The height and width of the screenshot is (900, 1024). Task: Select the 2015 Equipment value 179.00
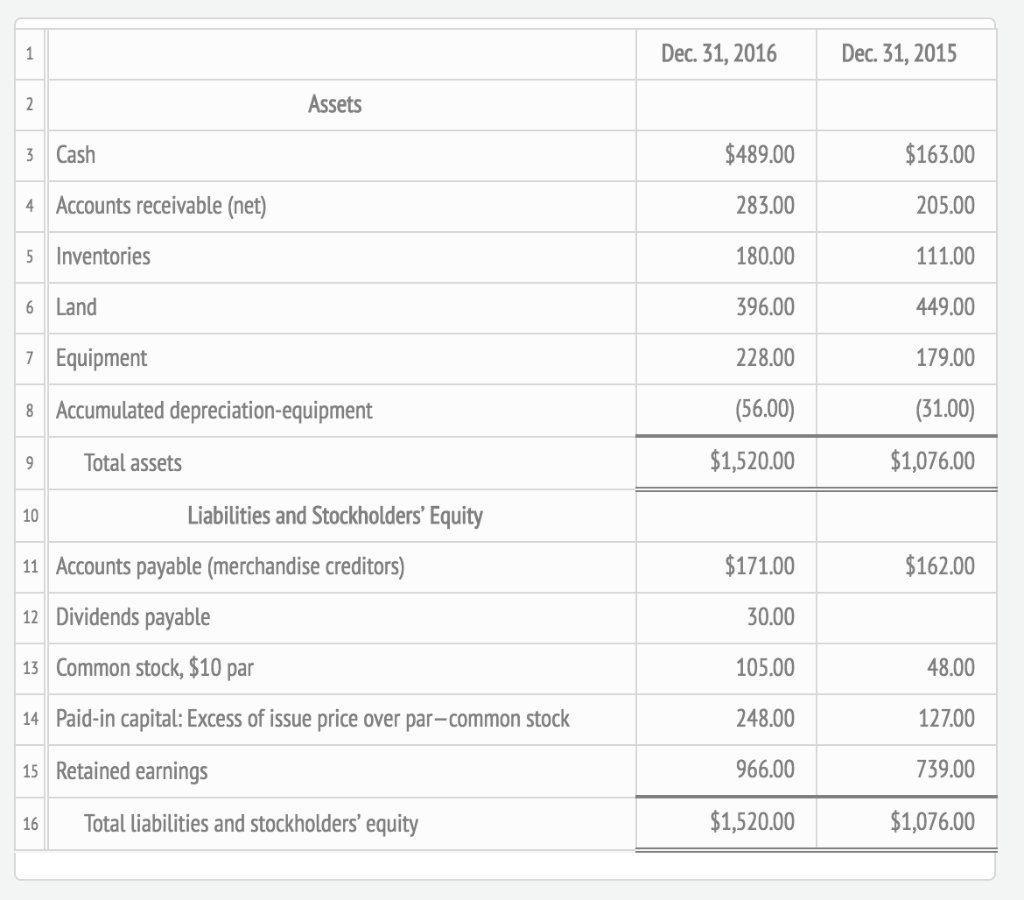tap(947, 358)
